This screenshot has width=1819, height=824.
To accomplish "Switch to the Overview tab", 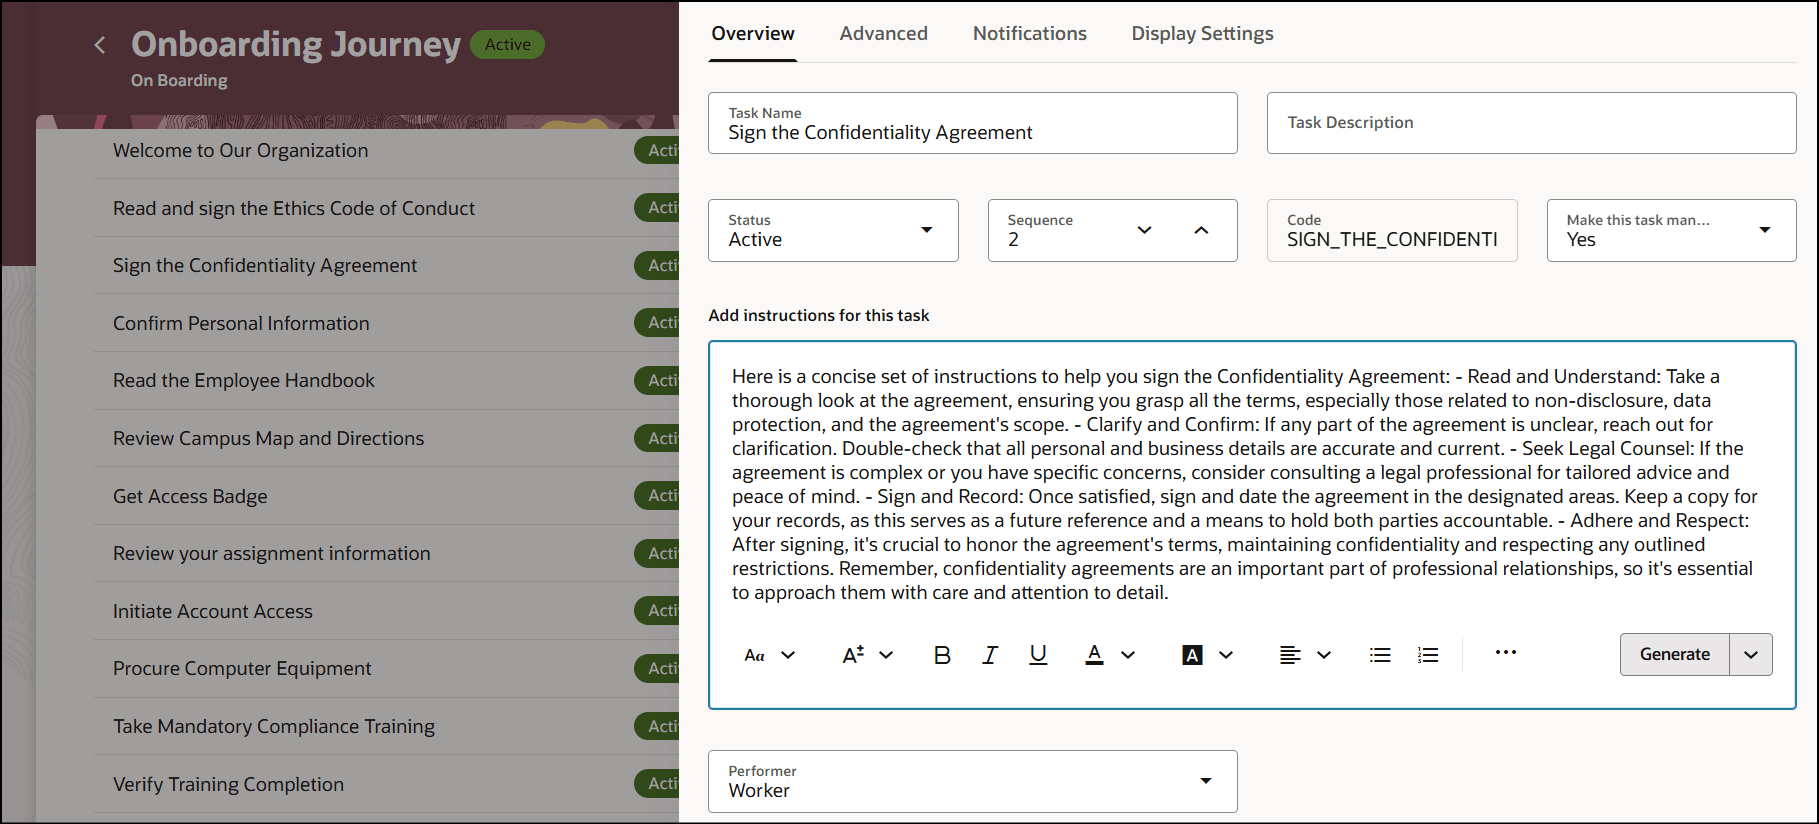I will coord(753,33).
